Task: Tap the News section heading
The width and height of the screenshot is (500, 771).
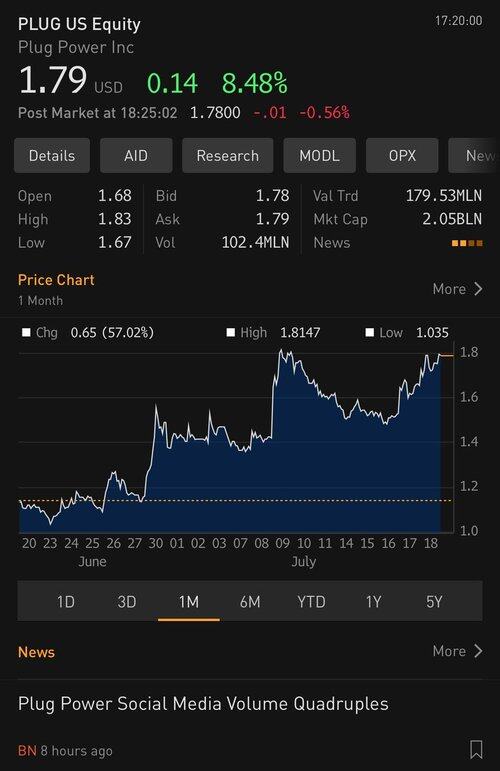Action: 36,652
